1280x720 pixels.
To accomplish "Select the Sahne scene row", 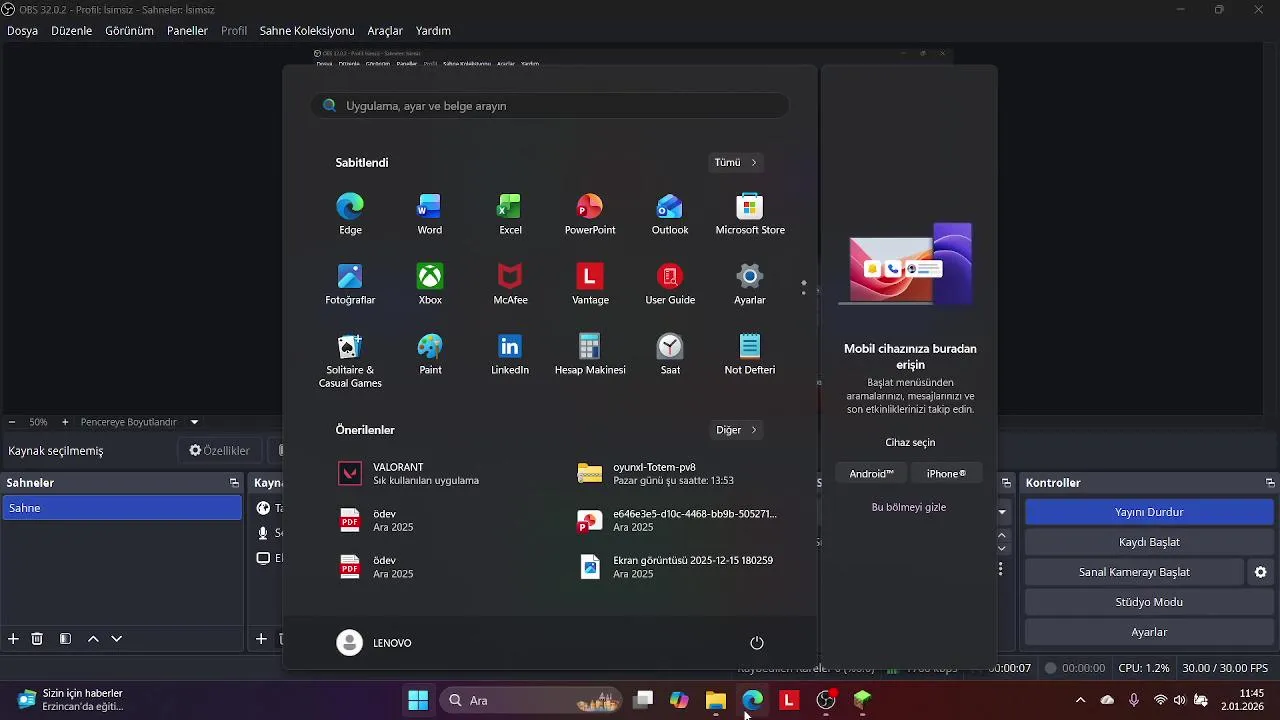I will (x=121, y=508).
